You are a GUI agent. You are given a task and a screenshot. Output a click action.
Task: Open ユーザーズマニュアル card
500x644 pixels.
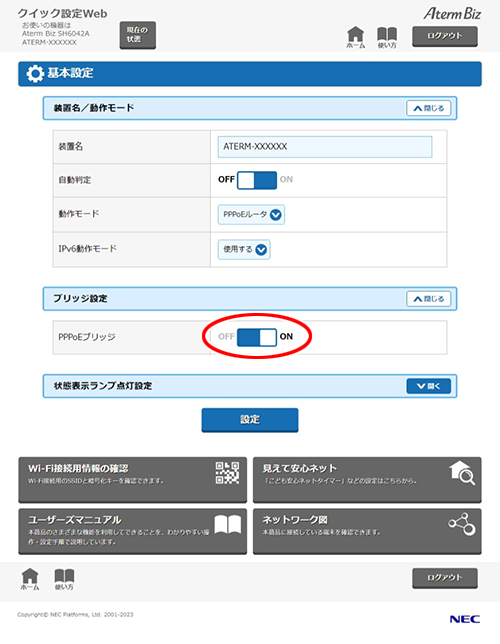(133, 531)
